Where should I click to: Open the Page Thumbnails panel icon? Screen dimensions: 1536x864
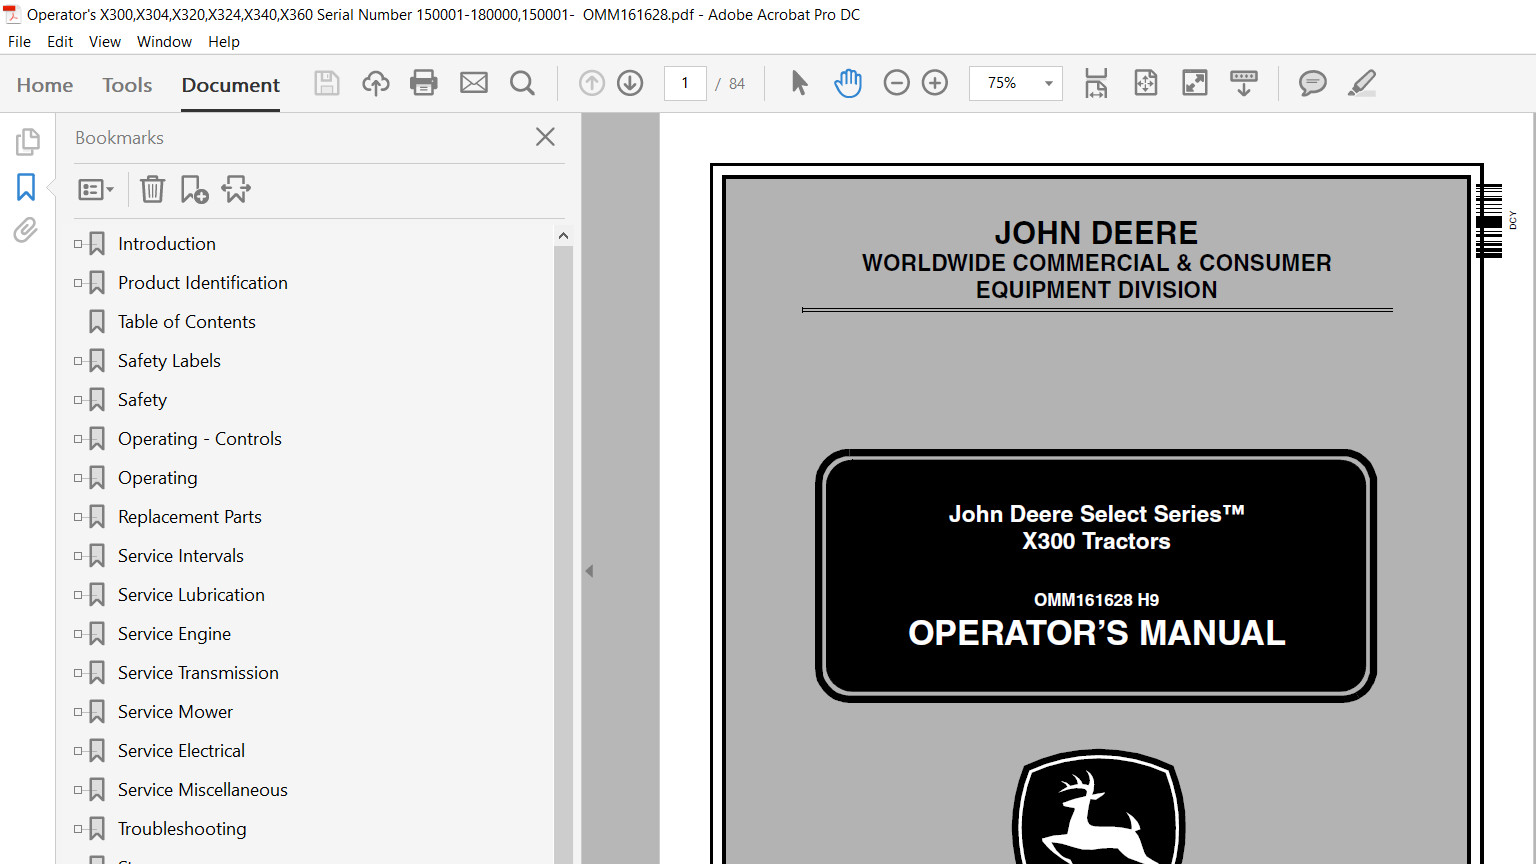pyautogui.click(x=27, y=142)
